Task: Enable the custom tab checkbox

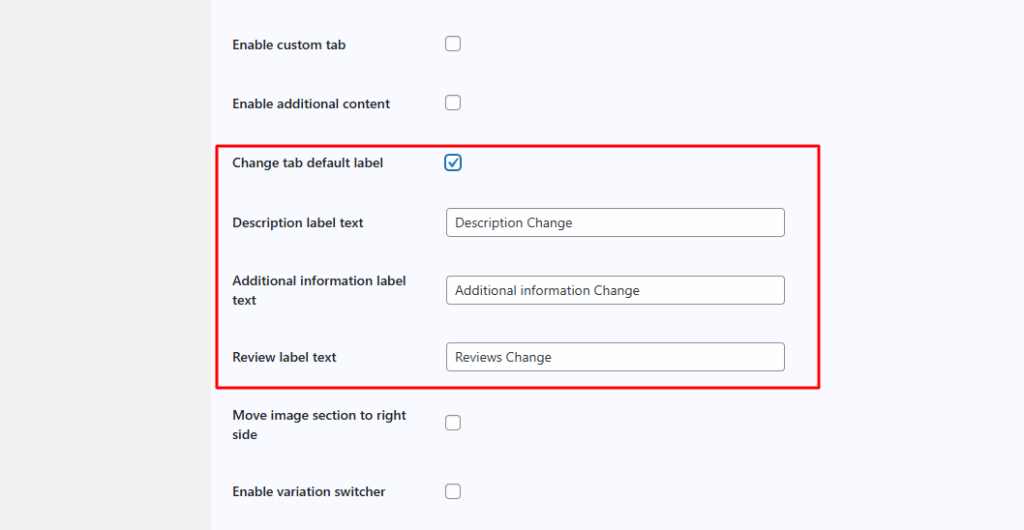Action: coord(453,44)
